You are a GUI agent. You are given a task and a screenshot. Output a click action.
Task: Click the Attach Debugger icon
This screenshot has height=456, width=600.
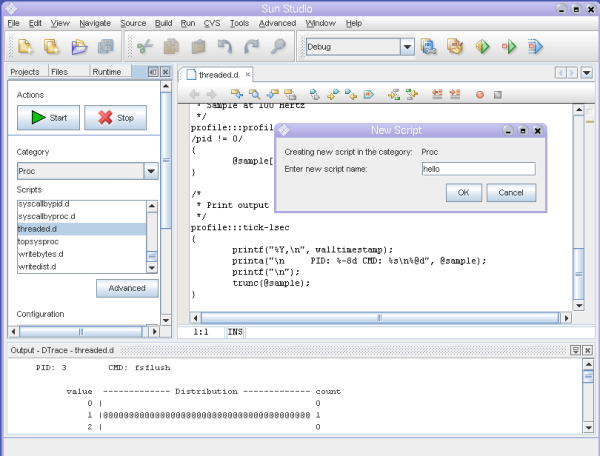536,47
